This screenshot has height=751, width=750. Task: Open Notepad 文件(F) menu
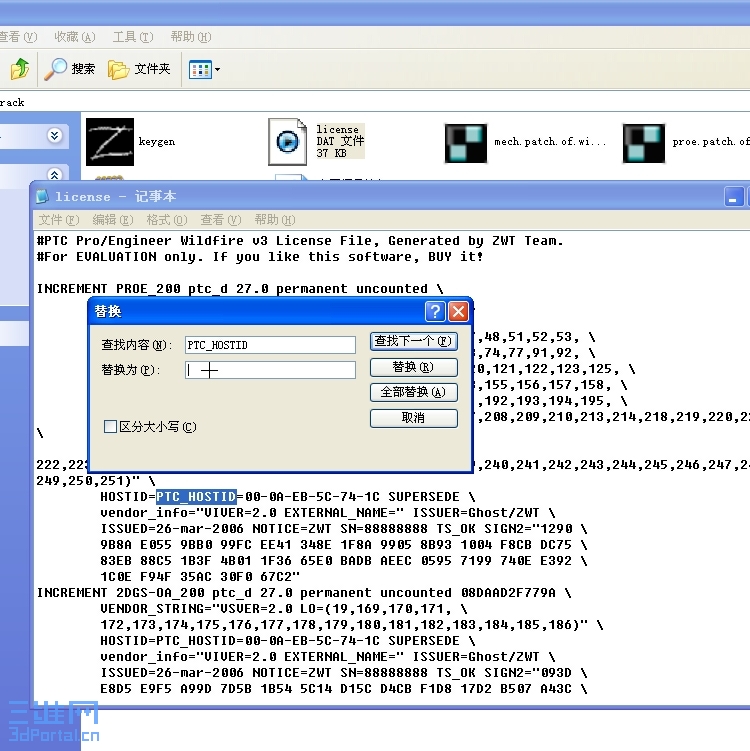[x=58, y=220]
